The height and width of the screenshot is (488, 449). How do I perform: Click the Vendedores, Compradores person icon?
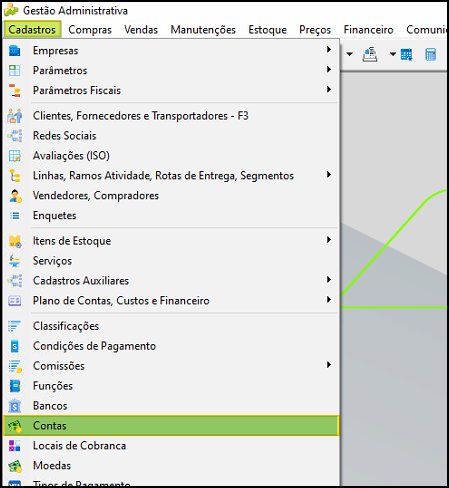15,196
